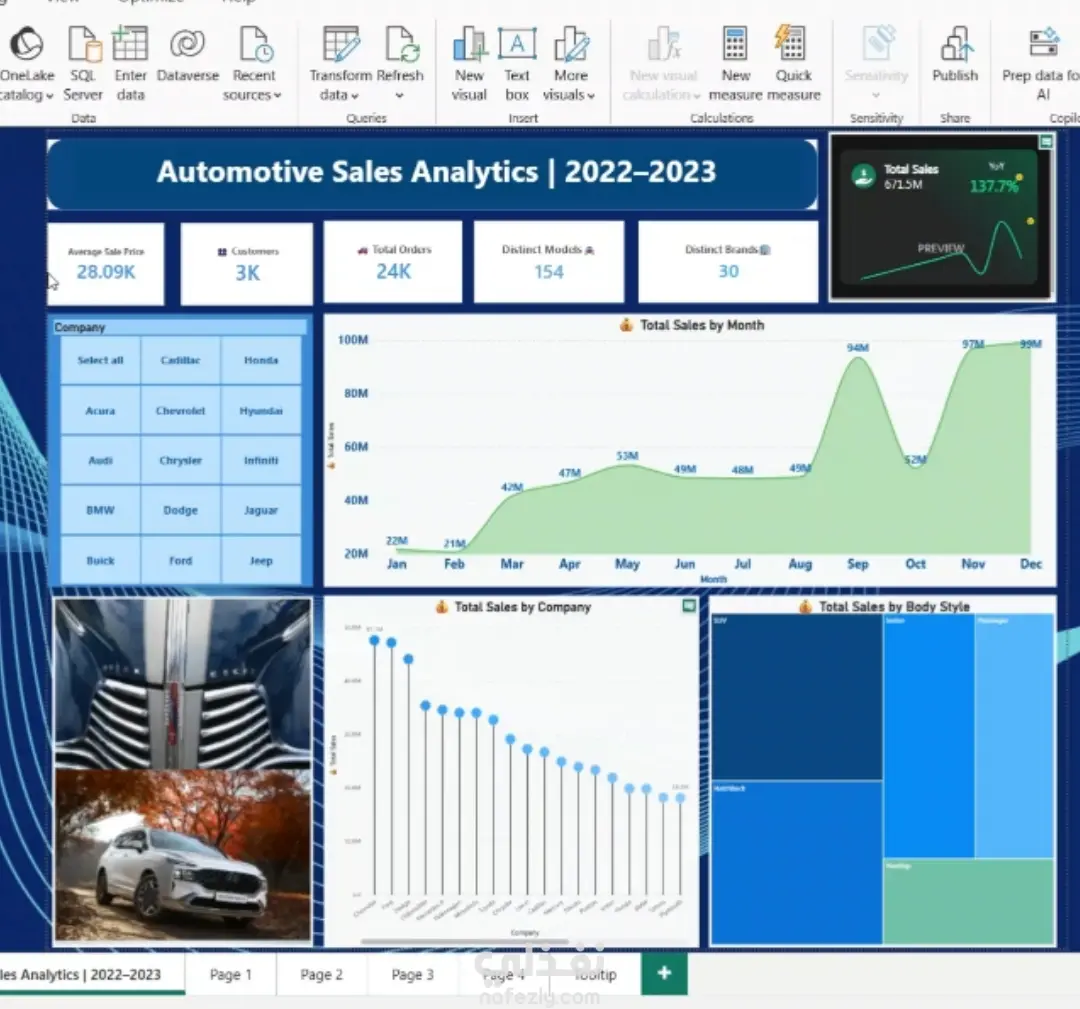Click the Prep data for AI icon
The width and height of the screenshot is (1080, 1009).
pyautogui.click(x=1043, y=43)
